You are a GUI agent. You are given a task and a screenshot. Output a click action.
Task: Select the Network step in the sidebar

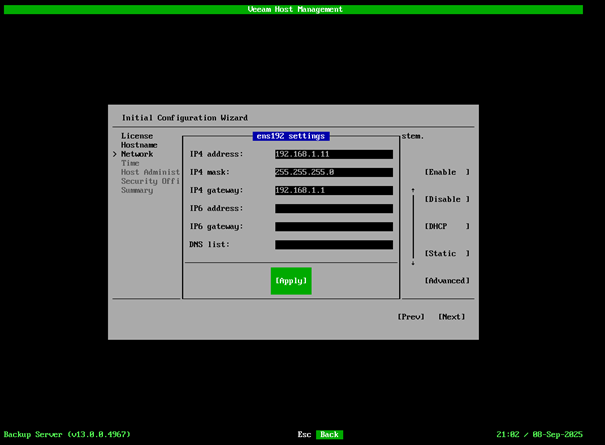click(x=137, y=154)
